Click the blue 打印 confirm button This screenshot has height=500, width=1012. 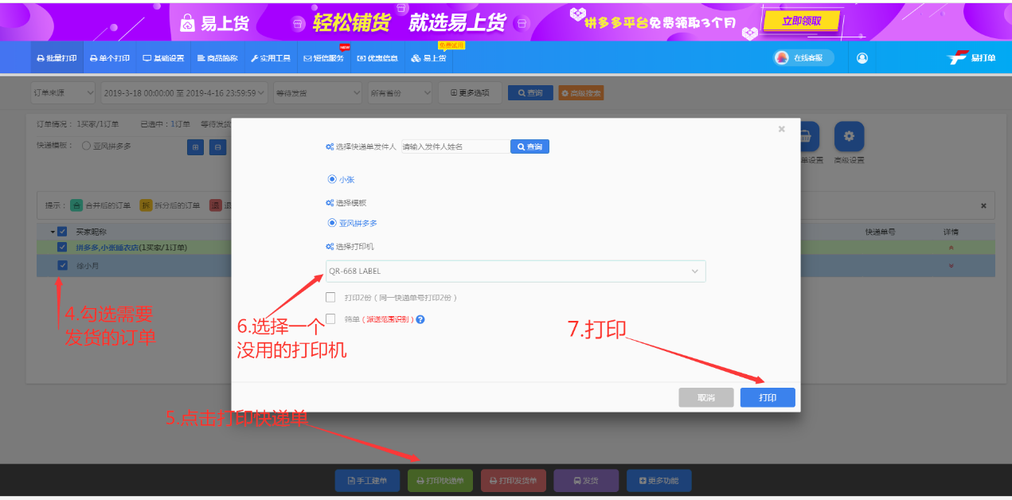767,397
